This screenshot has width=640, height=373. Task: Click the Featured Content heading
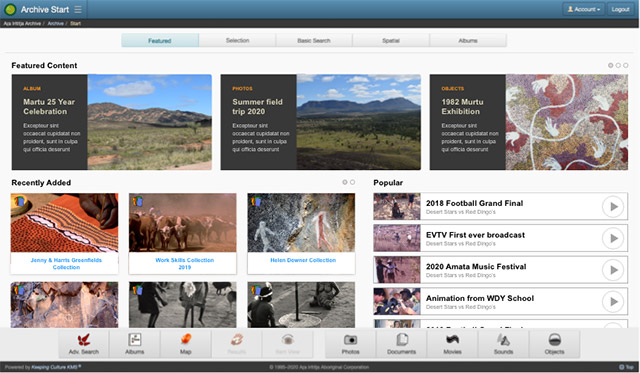pos(44,65)
